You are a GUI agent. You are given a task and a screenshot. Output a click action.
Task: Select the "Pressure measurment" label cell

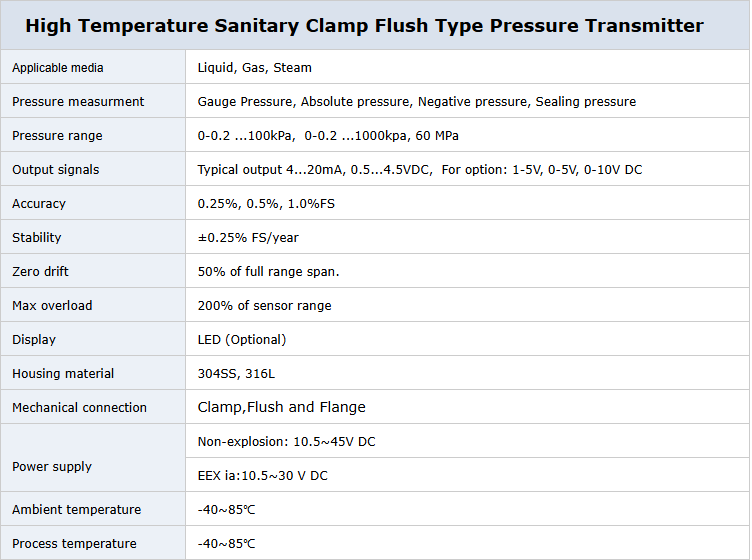pos(78,102)
